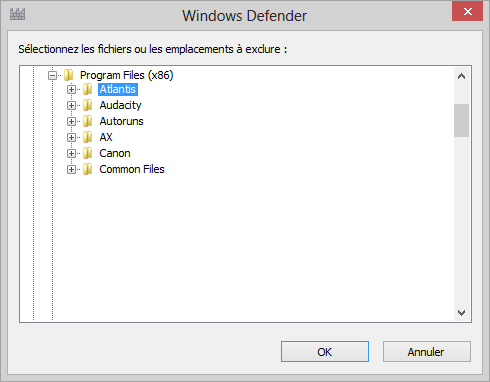The height and width of the screenshot is (382, 490).
Task: Click the Audacity folder icon
Action: point(88,105)
